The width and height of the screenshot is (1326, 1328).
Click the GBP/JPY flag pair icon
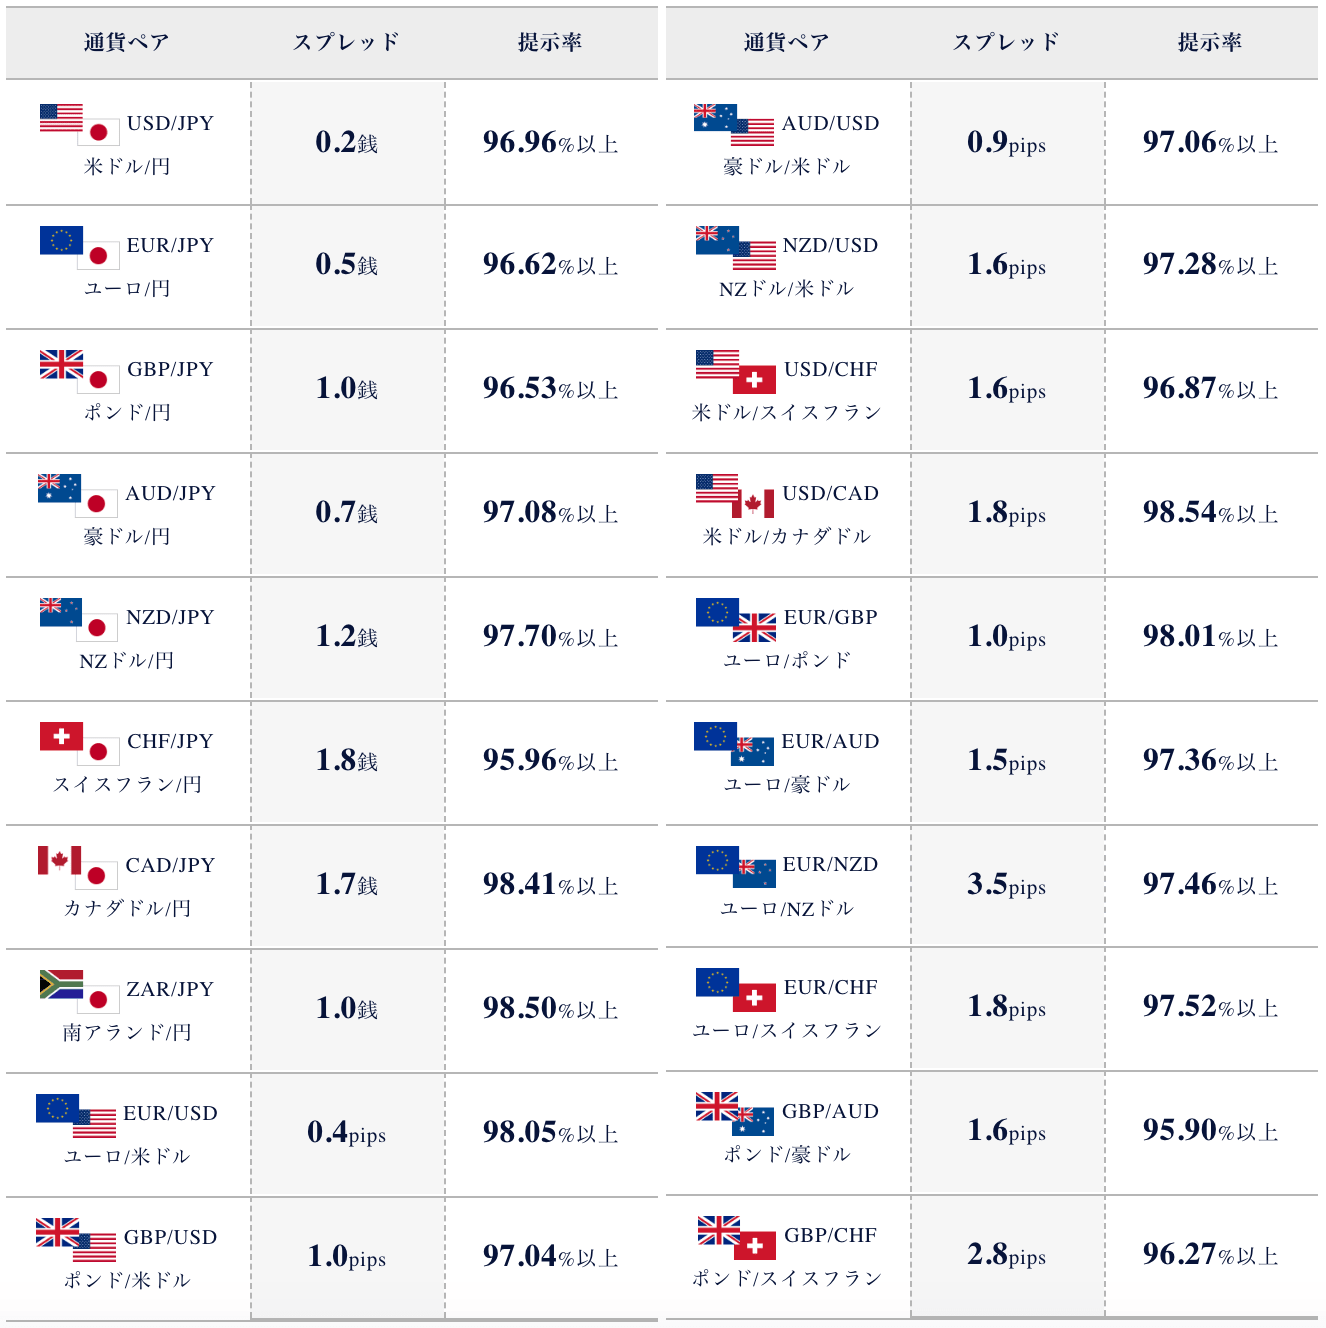(79, 371)
